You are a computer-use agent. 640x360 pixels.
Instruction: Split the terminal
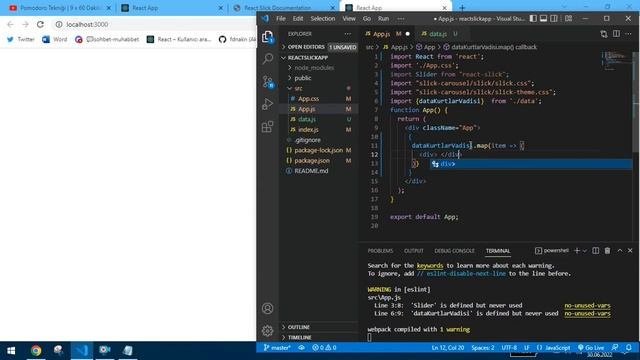point(596,251)
